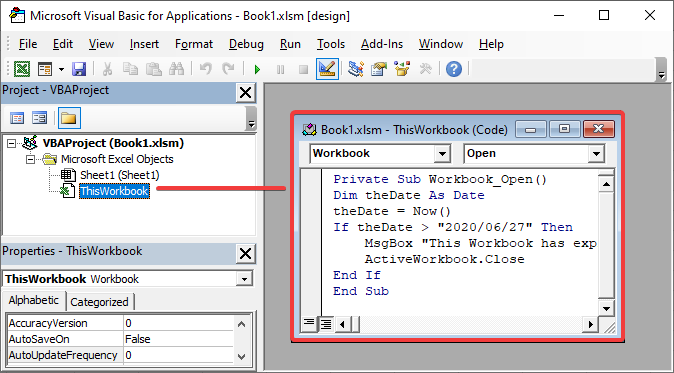Open the Add-Ins menu

click(382, 44)
